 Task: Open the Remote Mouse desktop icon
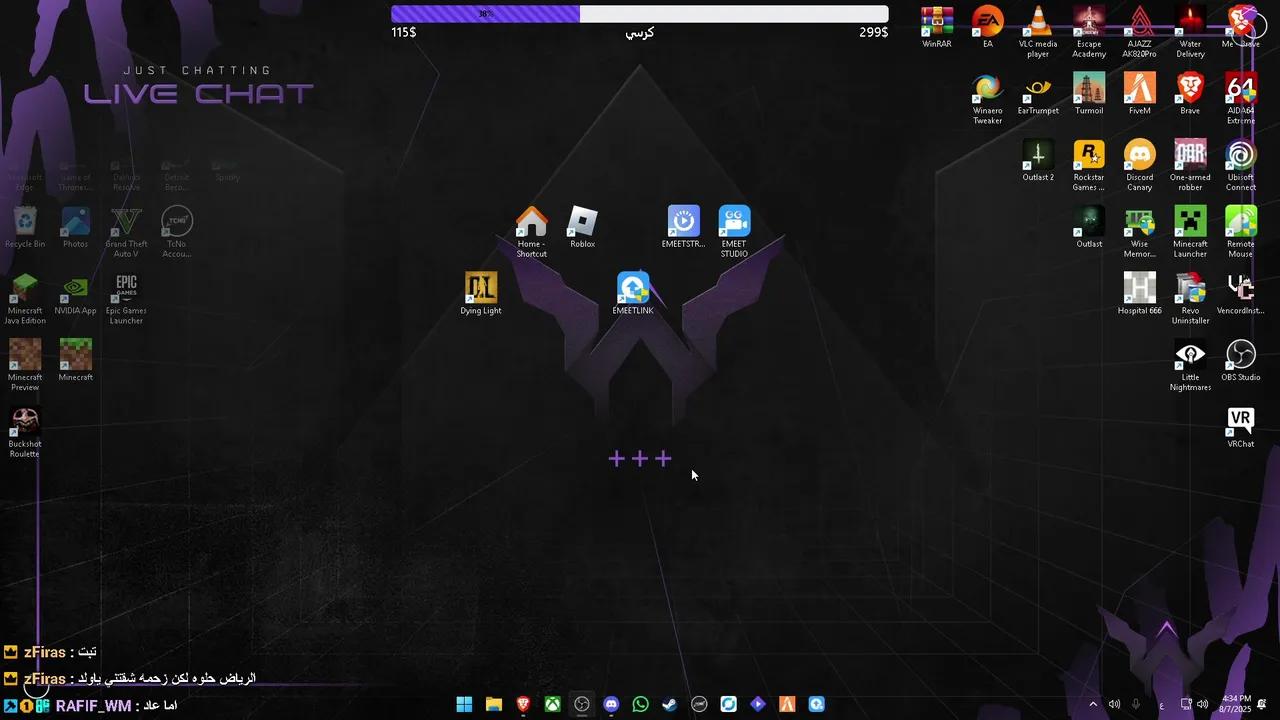(x=1241, y=232)
